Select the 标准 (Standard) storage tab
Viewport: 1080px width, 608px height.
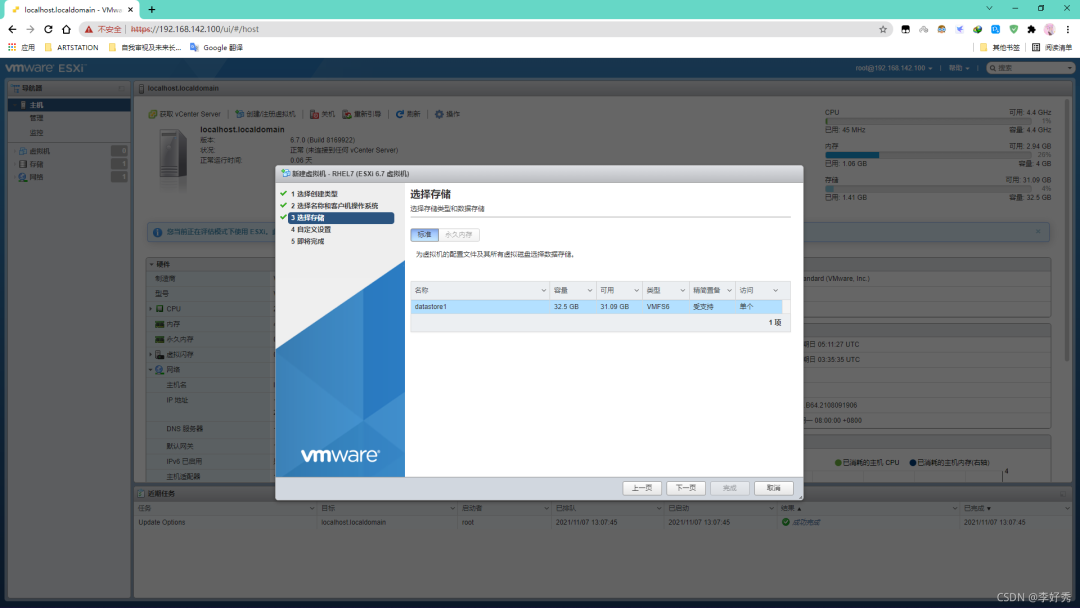424,235
